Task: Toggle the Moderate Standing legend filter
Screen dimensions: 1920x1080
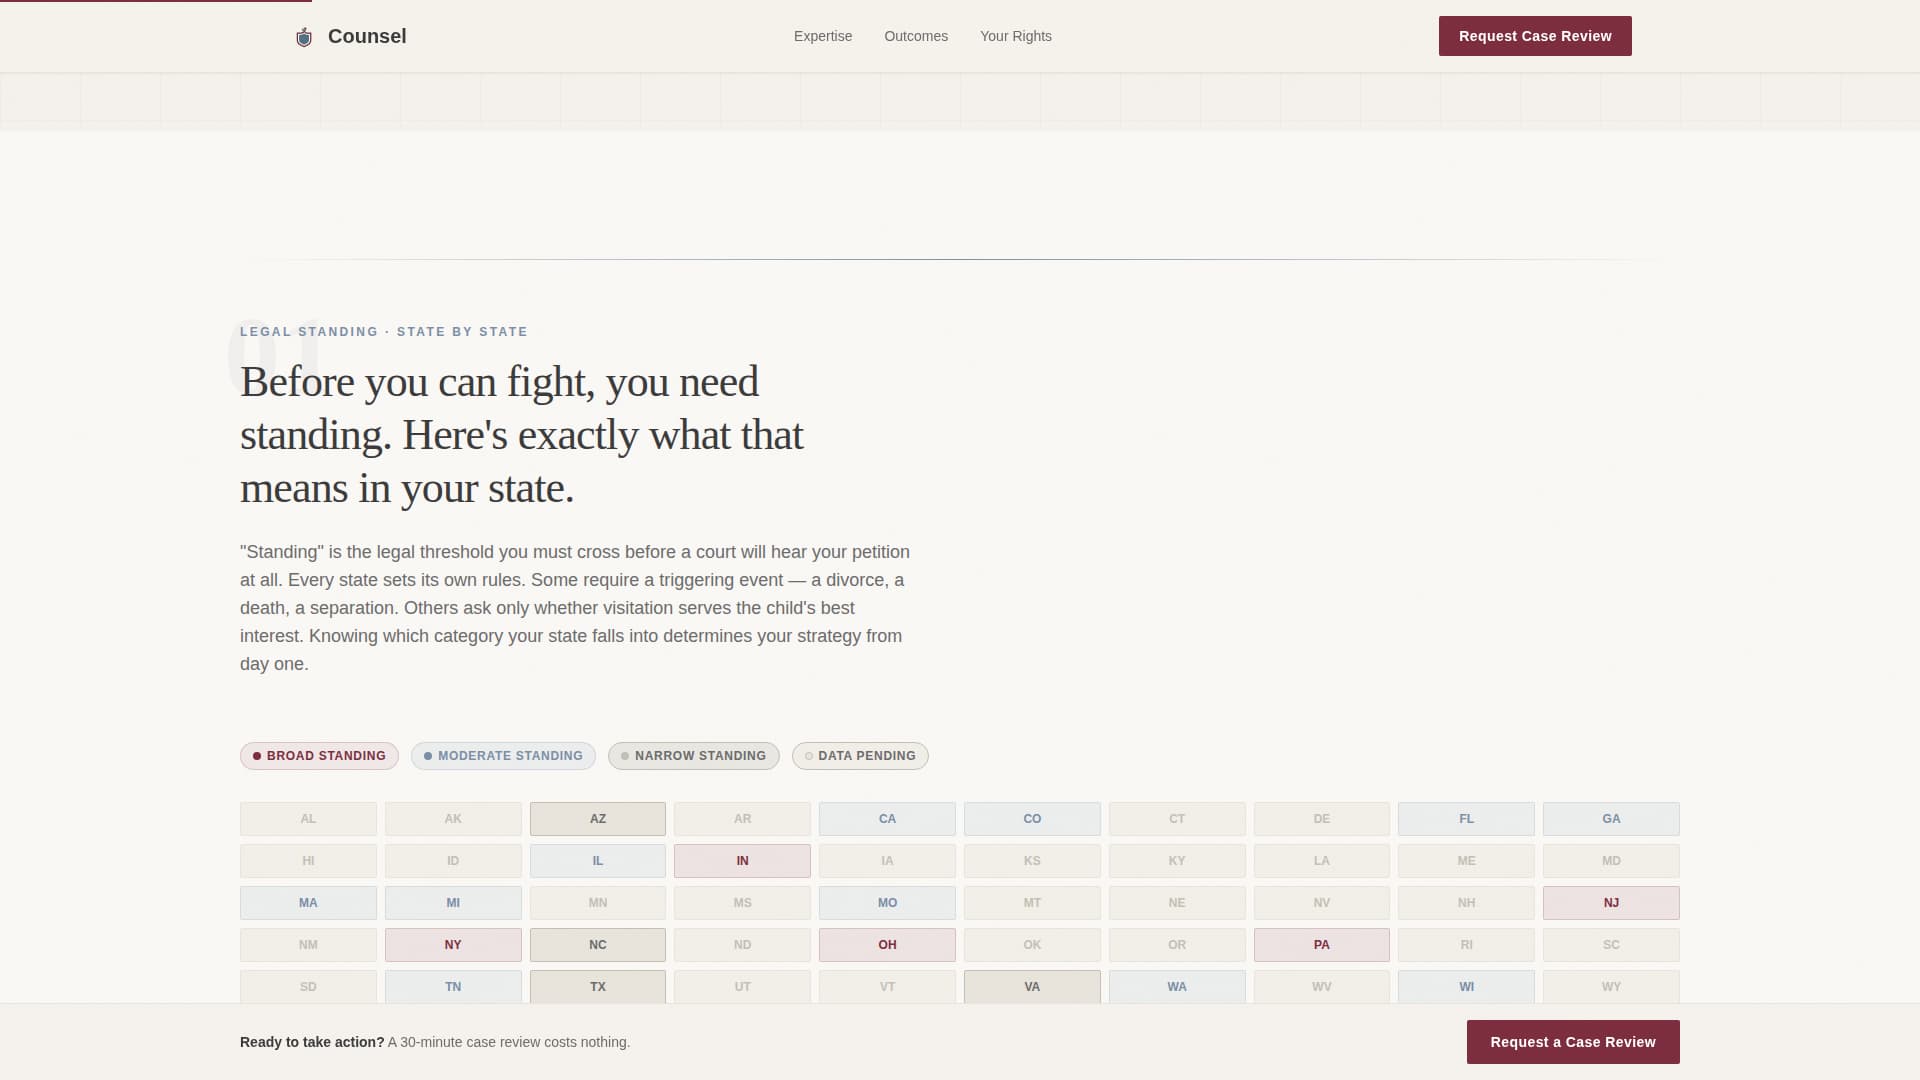Action: tap(503, 756)
